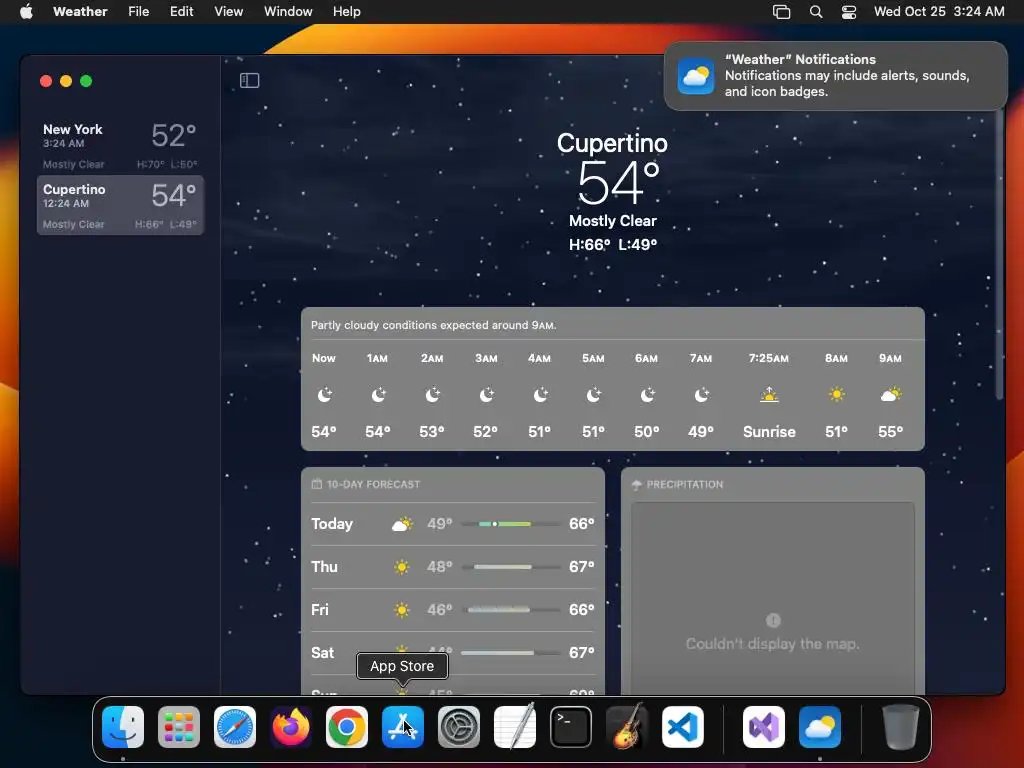Click the date and time in the menu bar
Viewport: 1024px width, 768px height.
tap(939, 11)
